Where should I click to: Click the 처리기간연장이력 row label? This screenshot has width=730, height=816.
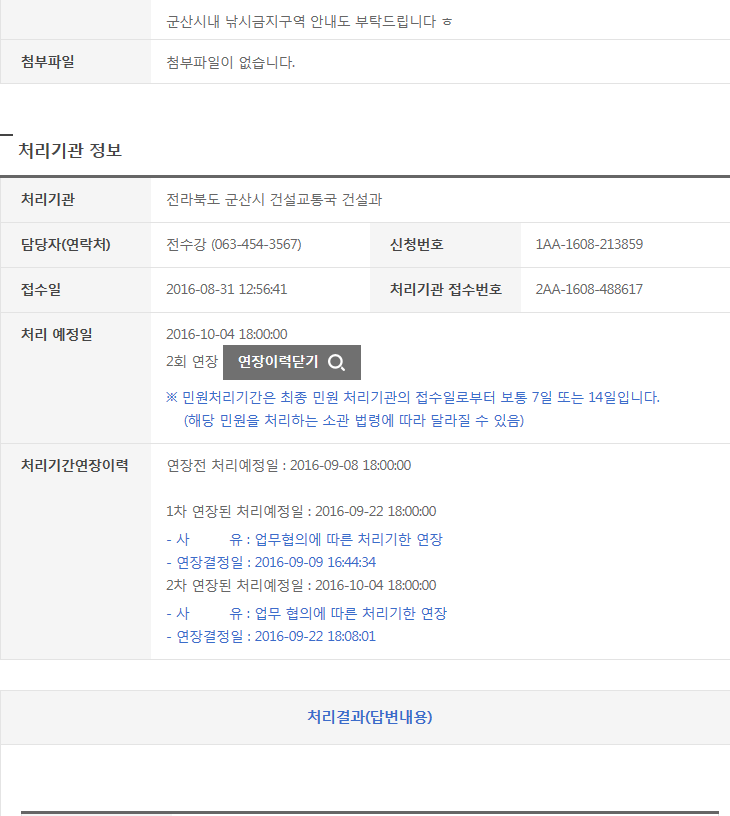(75, 465)
